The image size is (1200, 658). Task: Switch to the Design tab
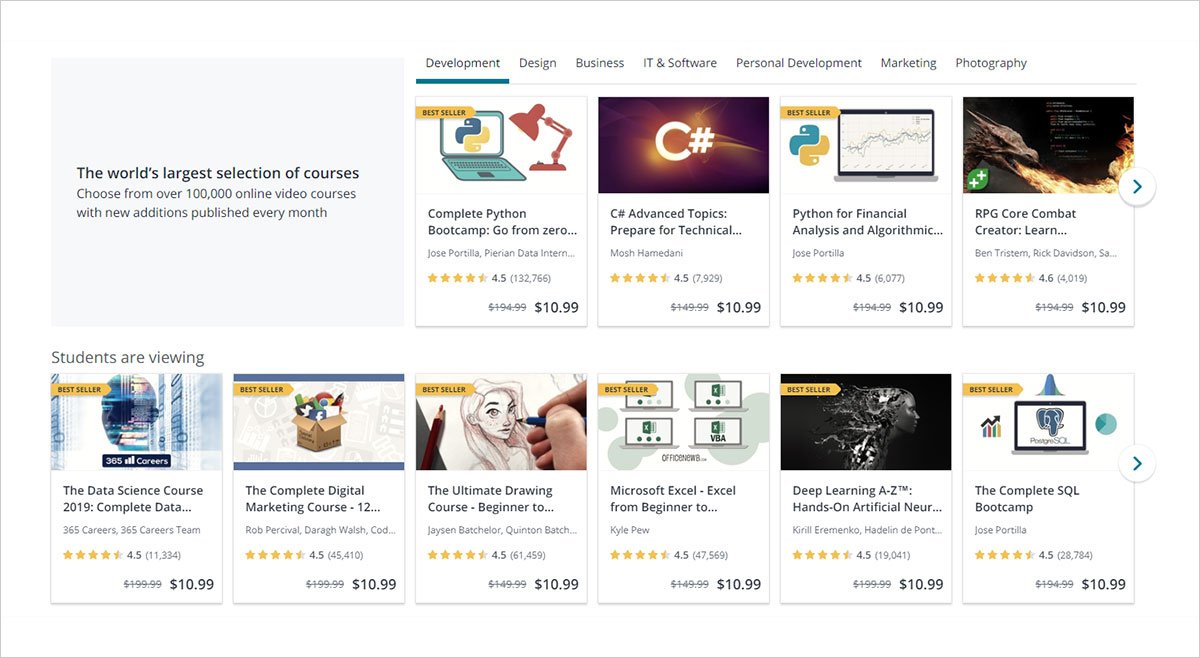tap(537, 63)
